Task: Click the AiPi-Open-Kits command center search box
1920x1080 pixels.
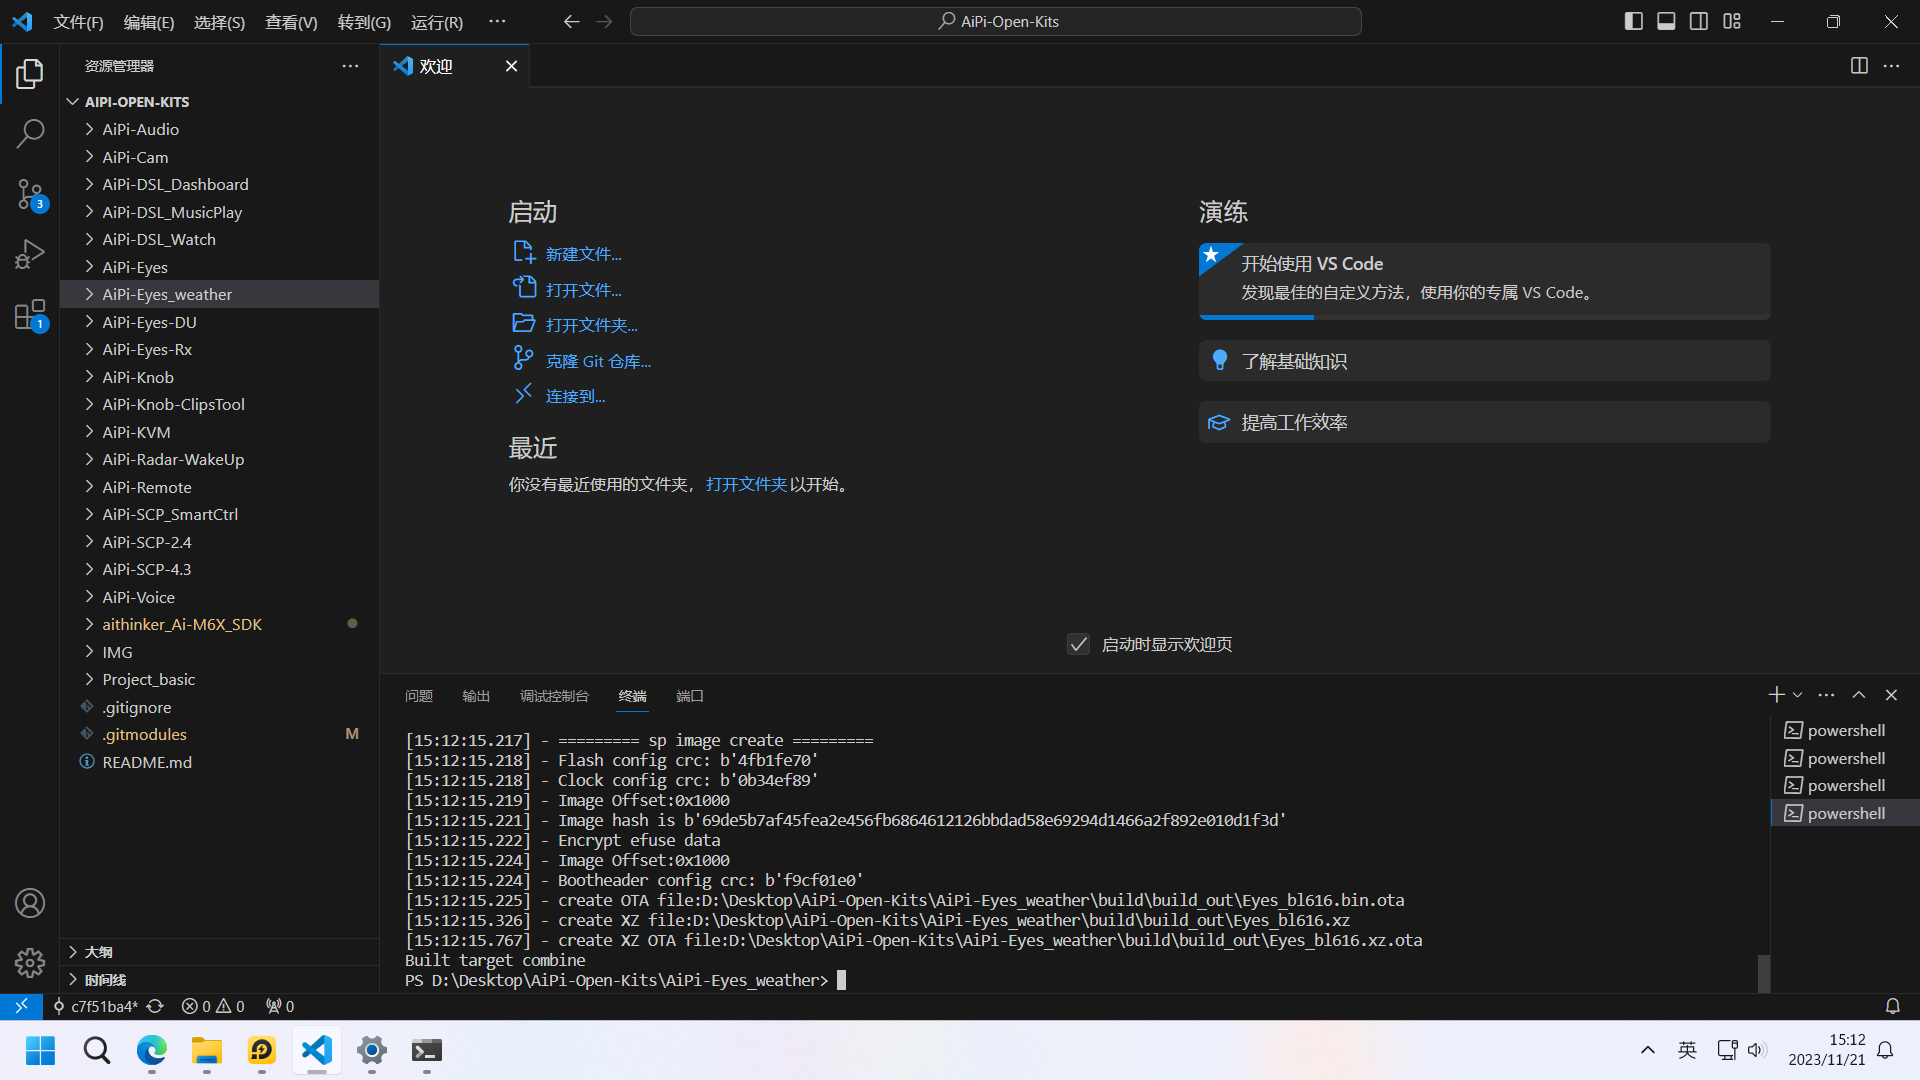Action: pyautogui.click(x=995, y=21)
